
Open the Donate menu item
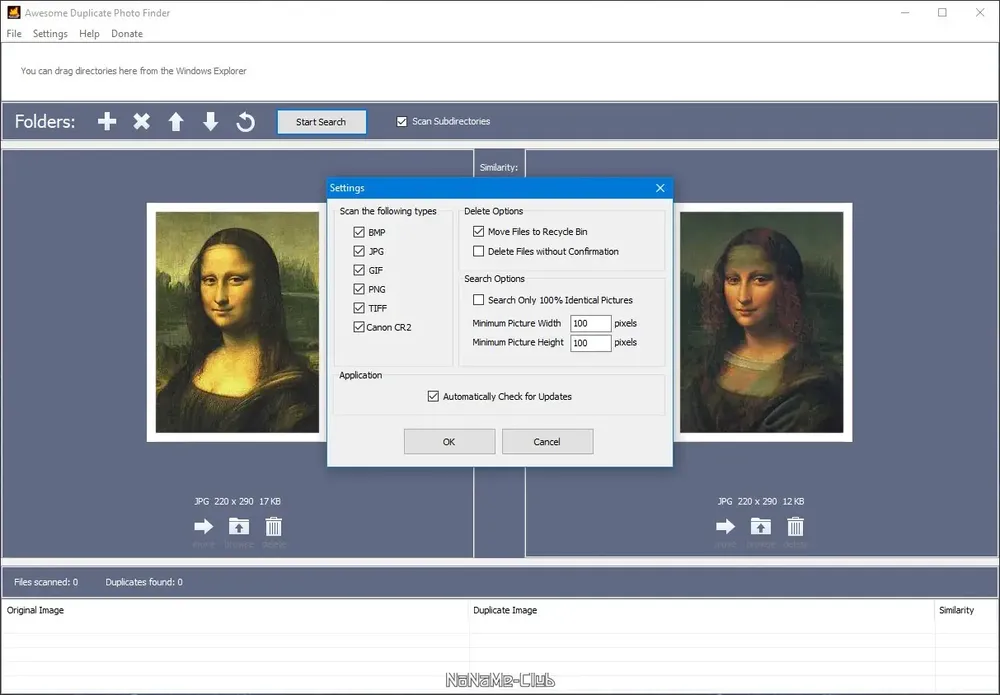pyautogui.click(x=127, y=34)
